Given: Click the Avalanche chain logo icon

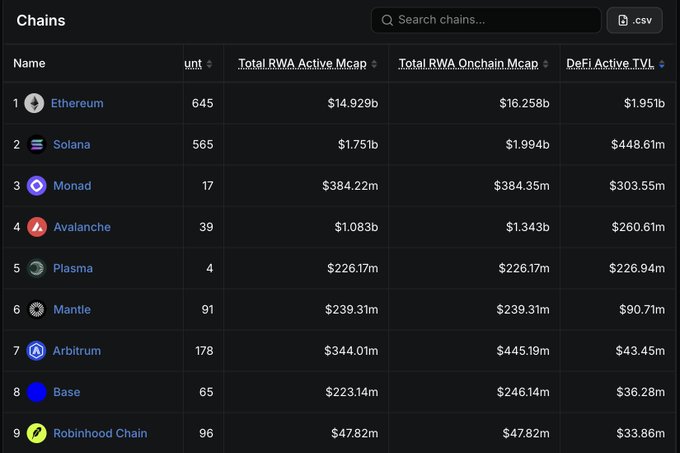Looking at the screenshot, I should (37, 227).
